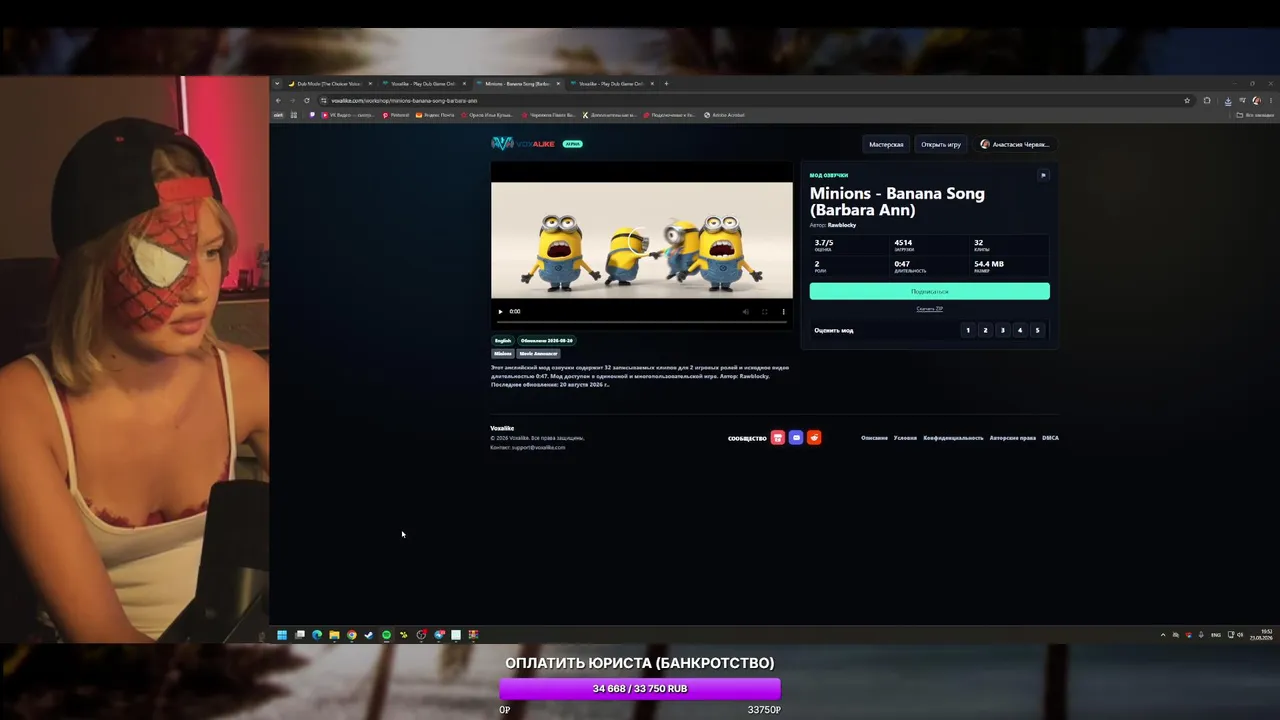This screenshot has width=1280, height=720.
Task: Open the browser extensions menu
Action: click(x=1207, y=100)
